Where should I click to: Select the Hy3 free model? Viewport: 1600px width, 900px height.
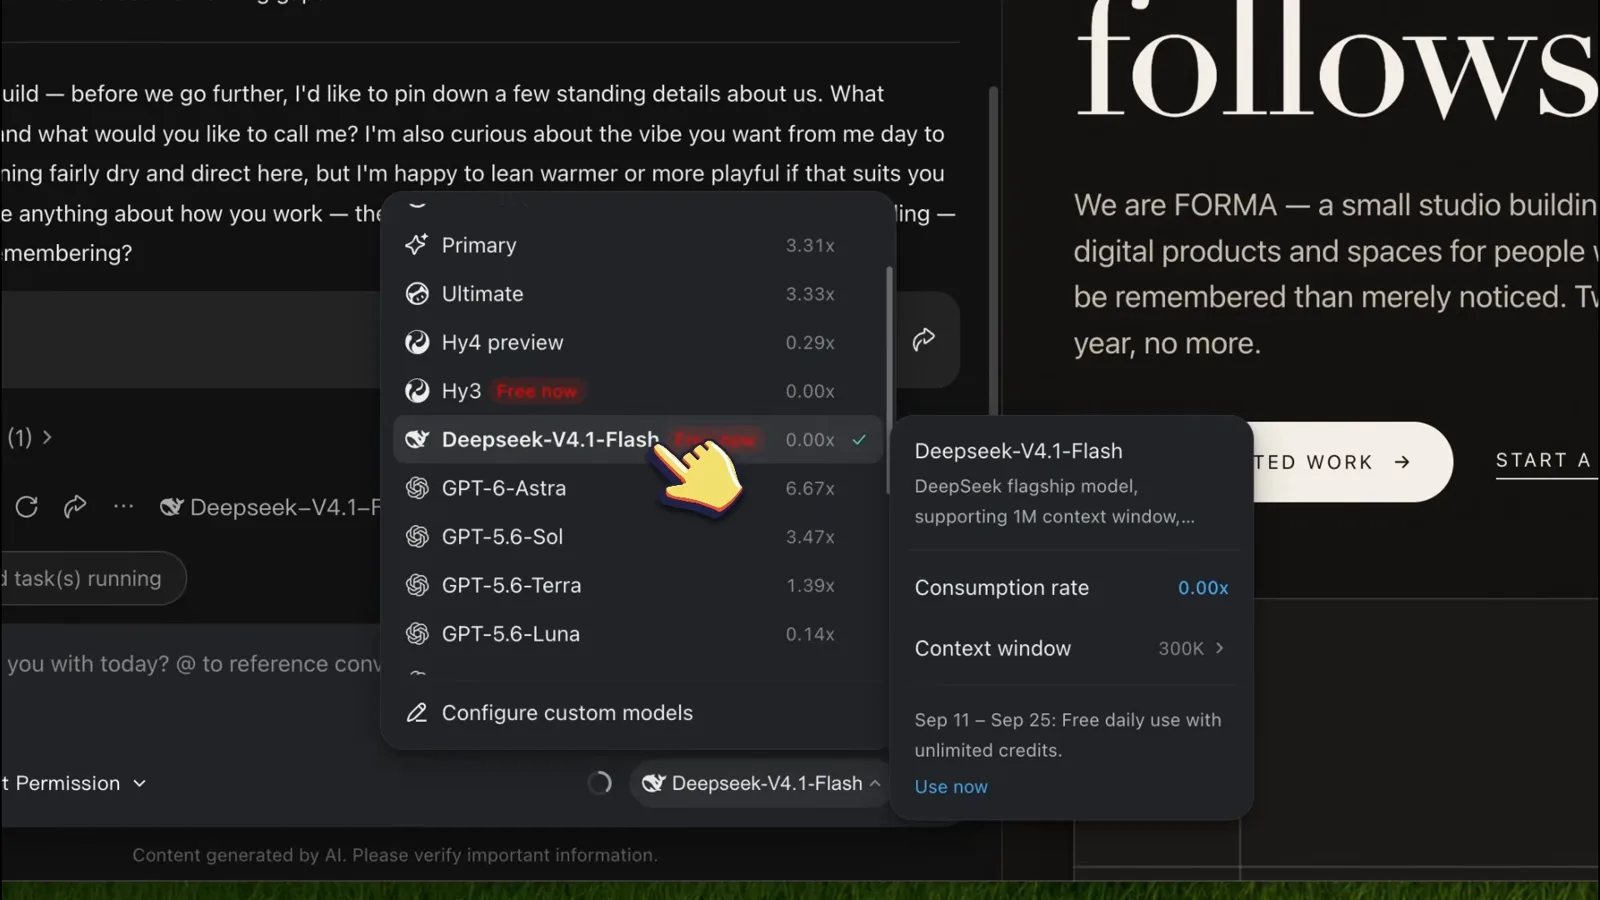pos(637,391)
